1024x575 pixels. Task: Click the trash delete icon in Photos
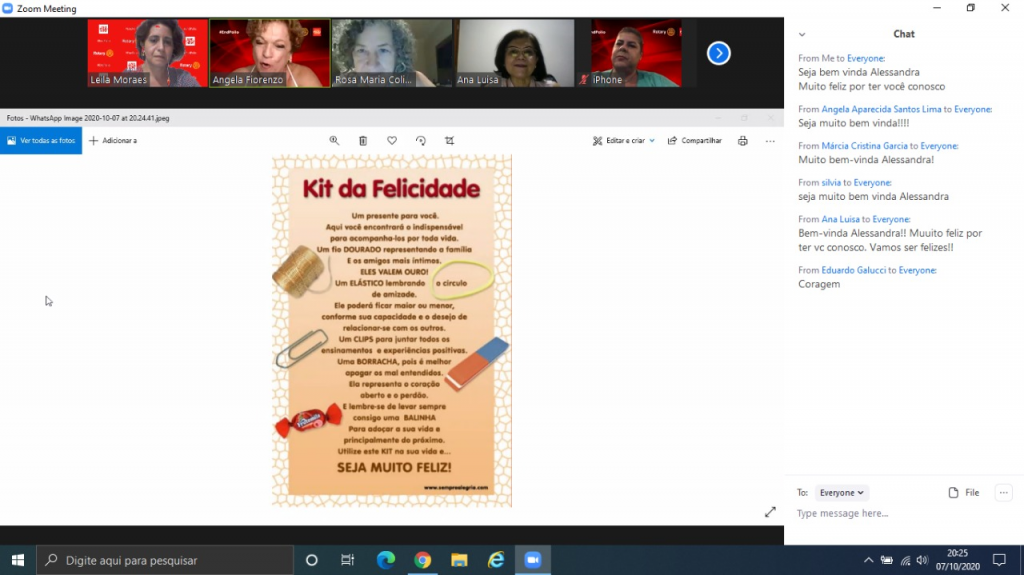363,141
